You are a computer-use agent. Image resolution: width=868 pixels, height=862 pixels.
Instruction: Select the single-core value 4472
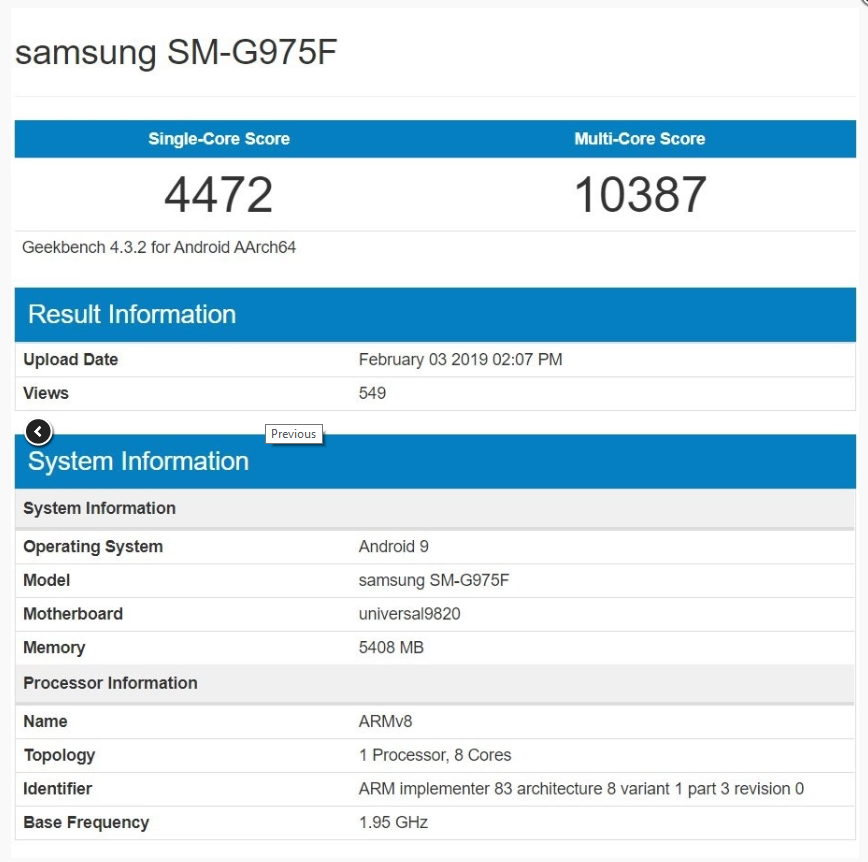219,194
